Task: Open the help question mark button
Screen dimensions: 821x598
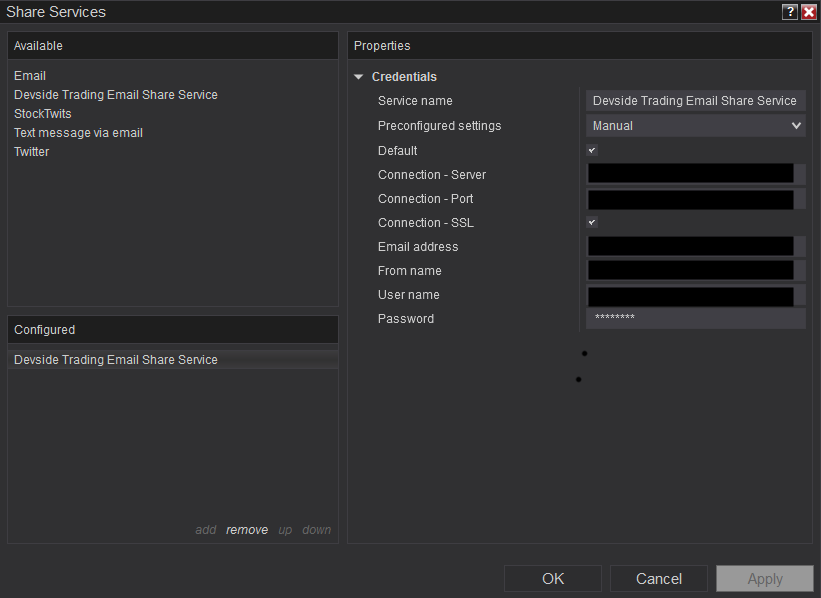Action: 790,12
